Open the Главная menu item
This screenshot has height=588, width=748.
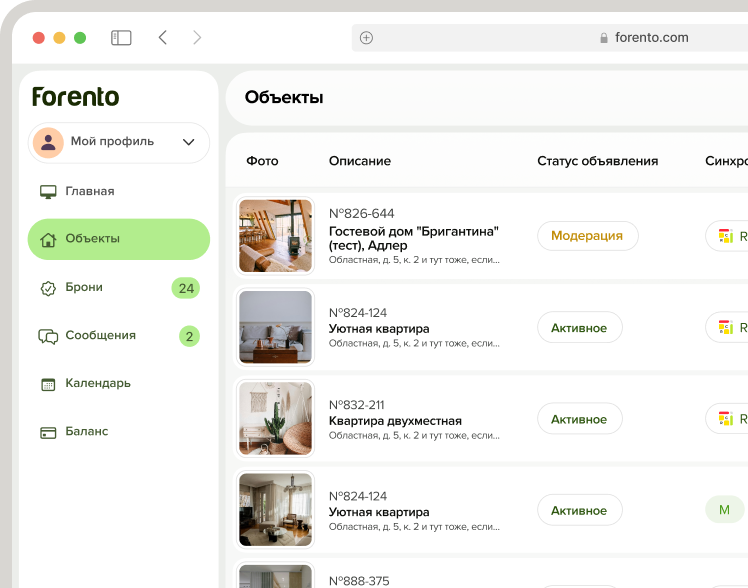point(119,191)
